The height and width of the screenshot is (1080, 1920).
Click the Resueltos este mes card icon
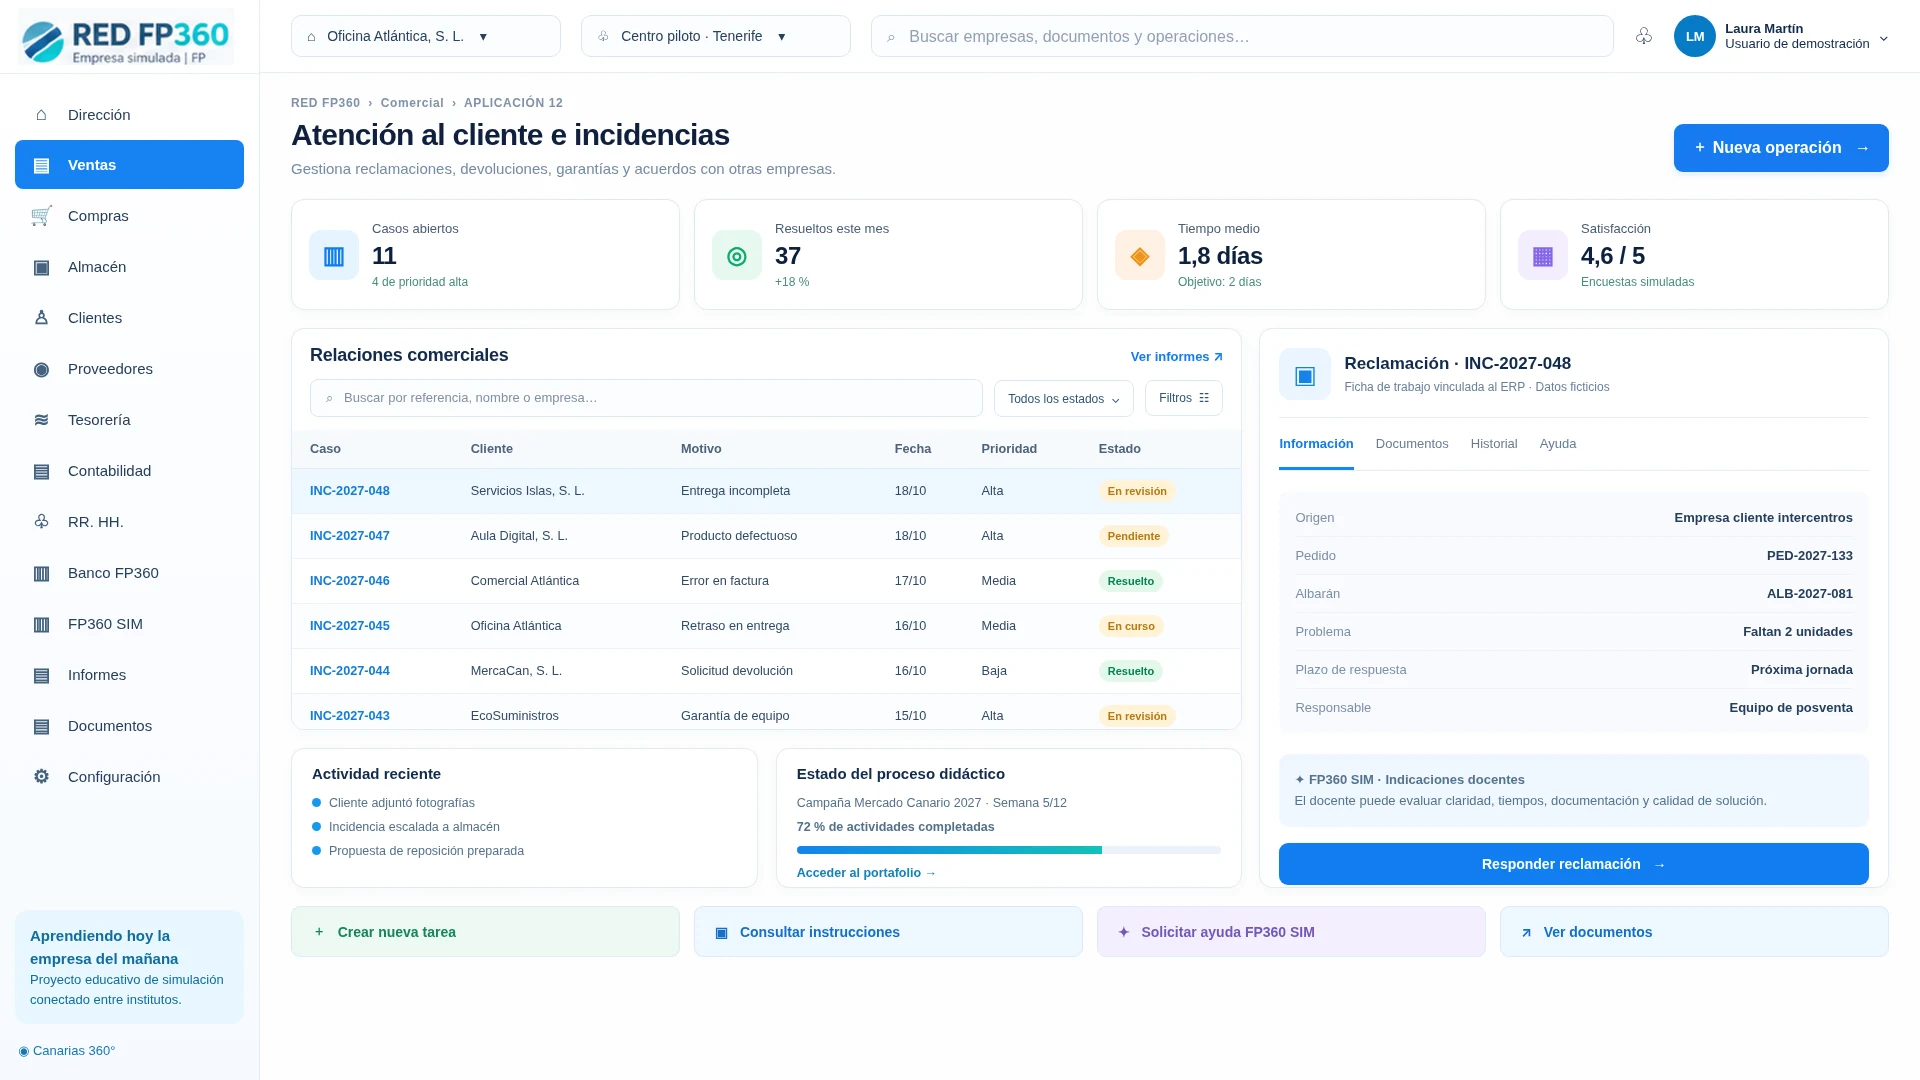(737, 255)
